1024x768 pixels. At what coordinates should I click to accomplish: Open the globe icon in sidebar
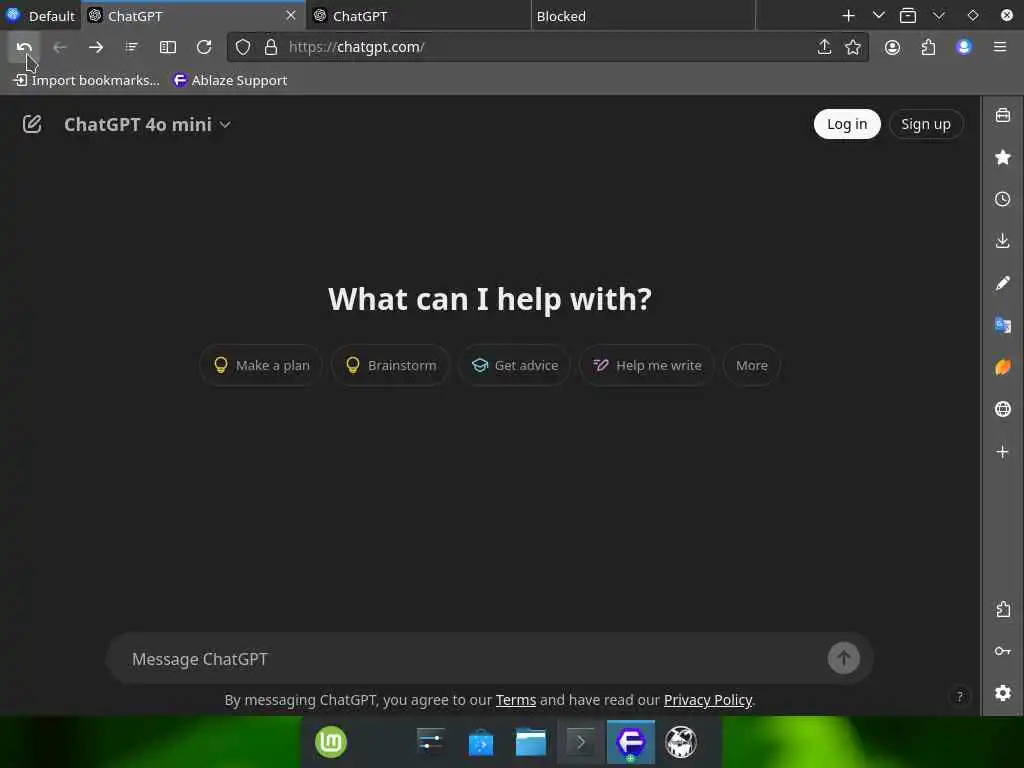click(x=1002, y=409)
